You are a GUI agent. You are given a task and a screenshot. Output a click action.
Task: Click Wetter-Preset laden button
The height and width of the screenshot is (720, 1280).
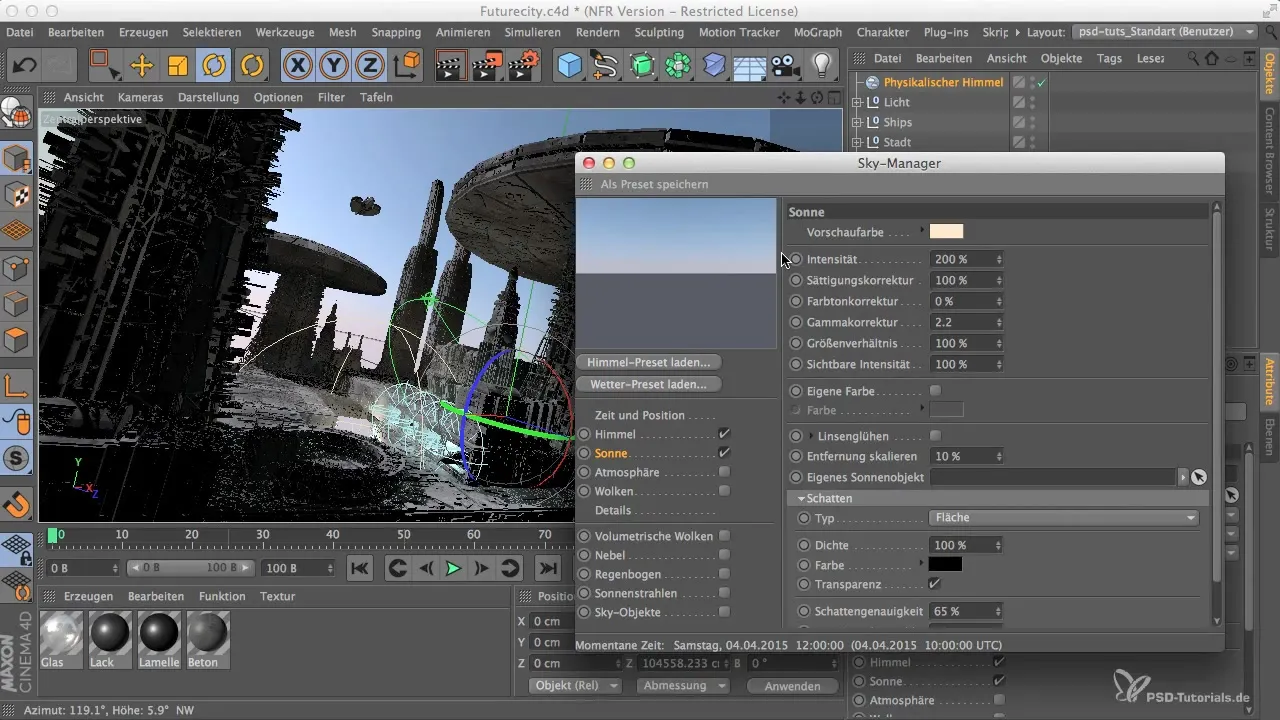click(x=649, y=383)
